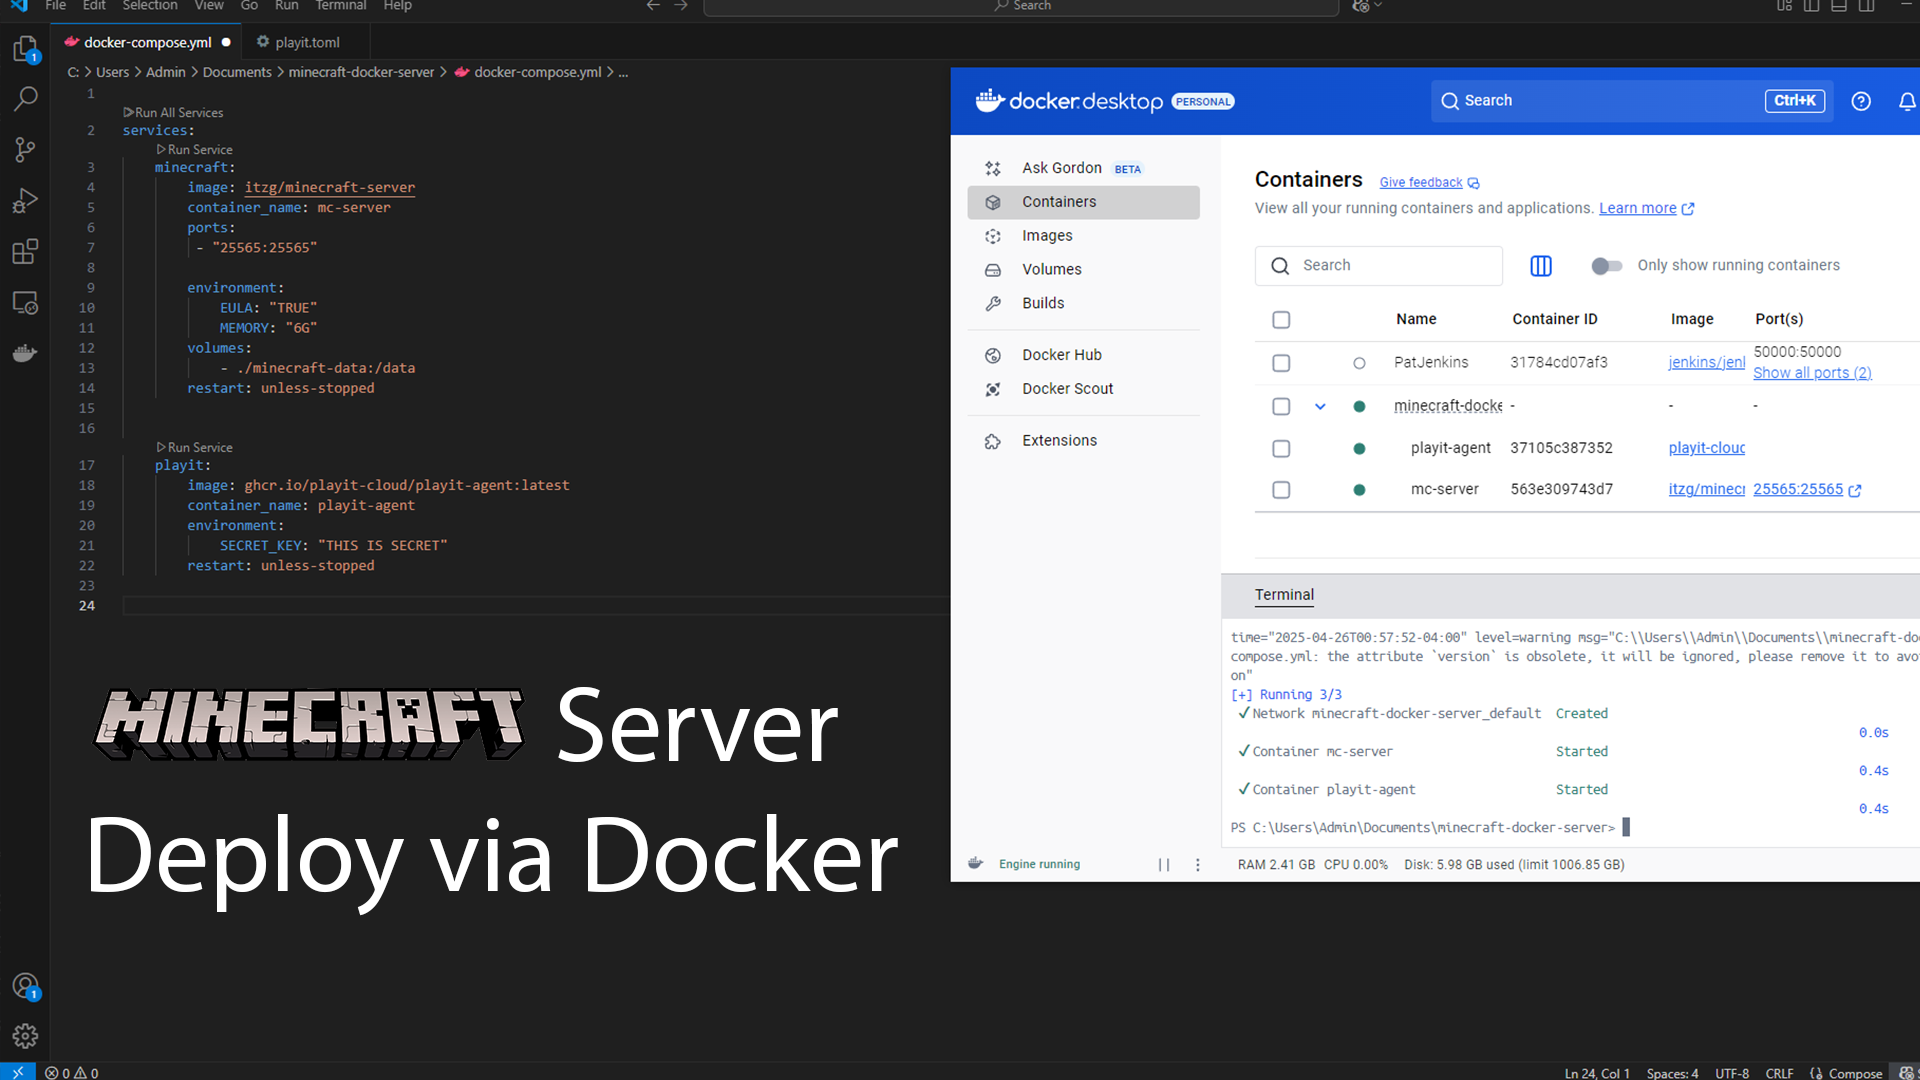Click Run All Services code lens
Image resolution: width=1920 pixels, height=1080 pixels.
(x=173, y=112)
